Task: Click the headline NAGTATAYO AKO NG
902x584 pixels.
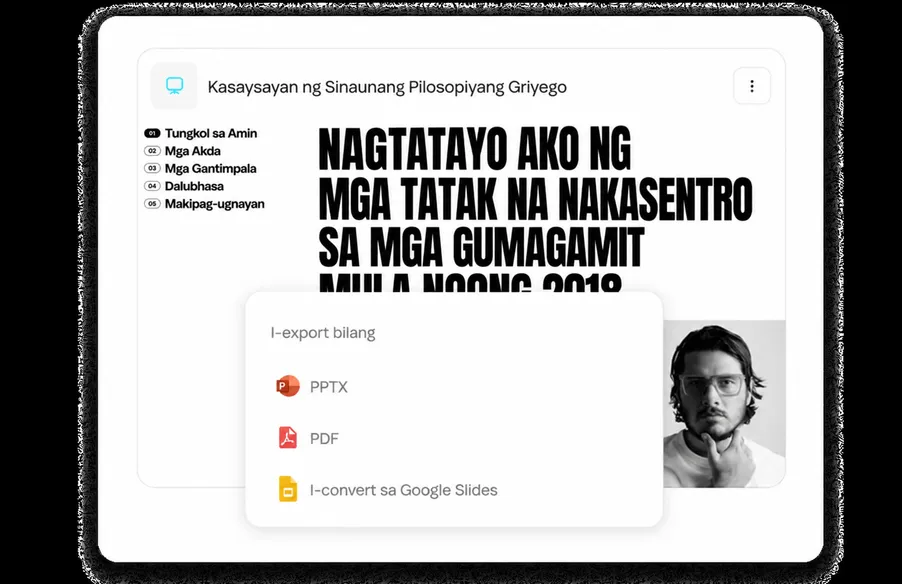Action: pos(475,150)
